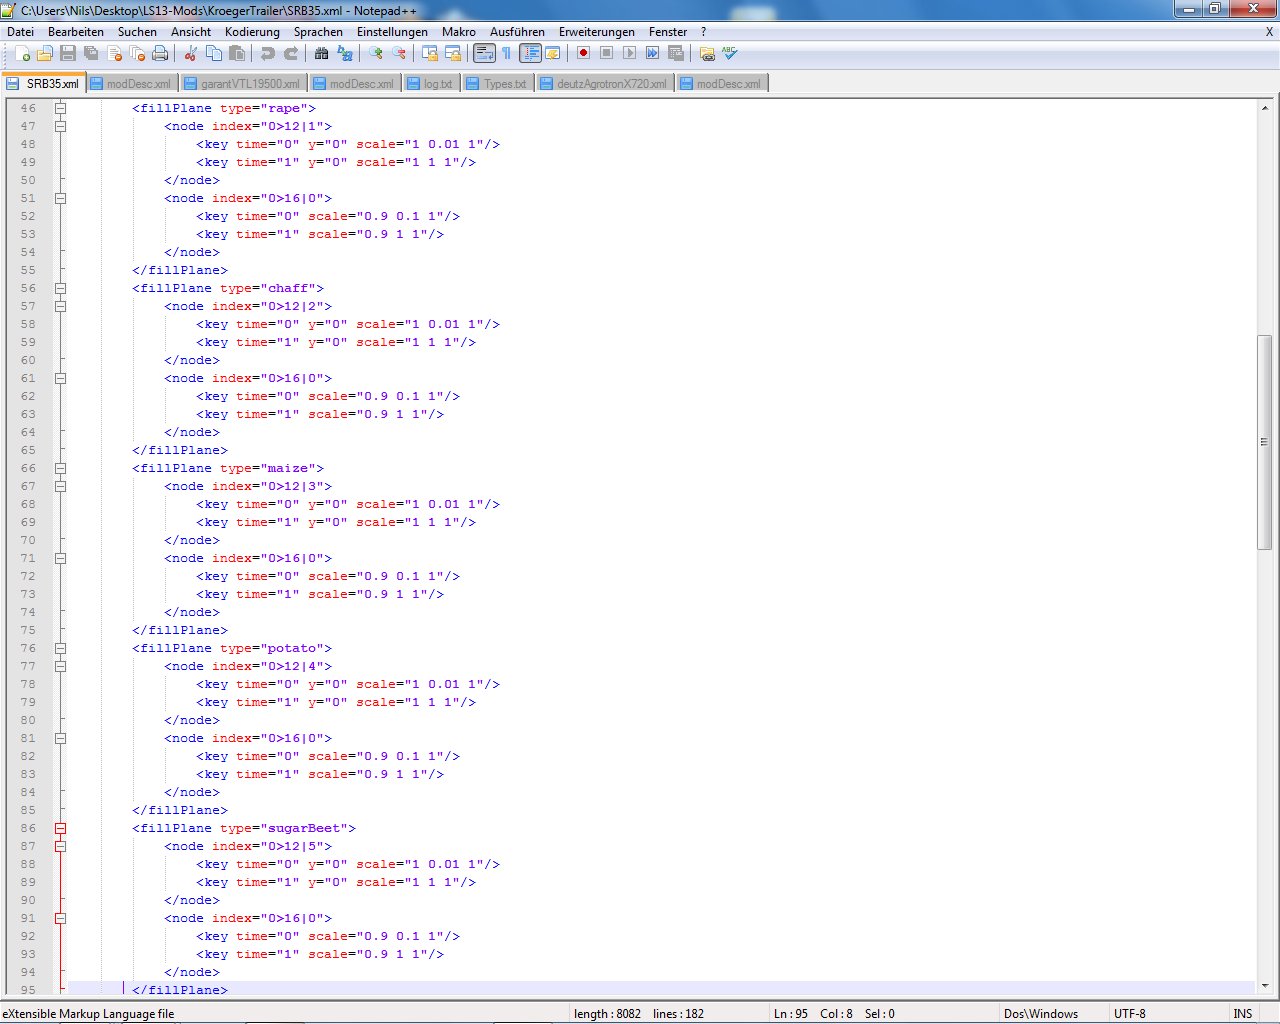Click the length : 8082 status text
Viewport: 1280px width, 1024px height.
pos(608,1013)
